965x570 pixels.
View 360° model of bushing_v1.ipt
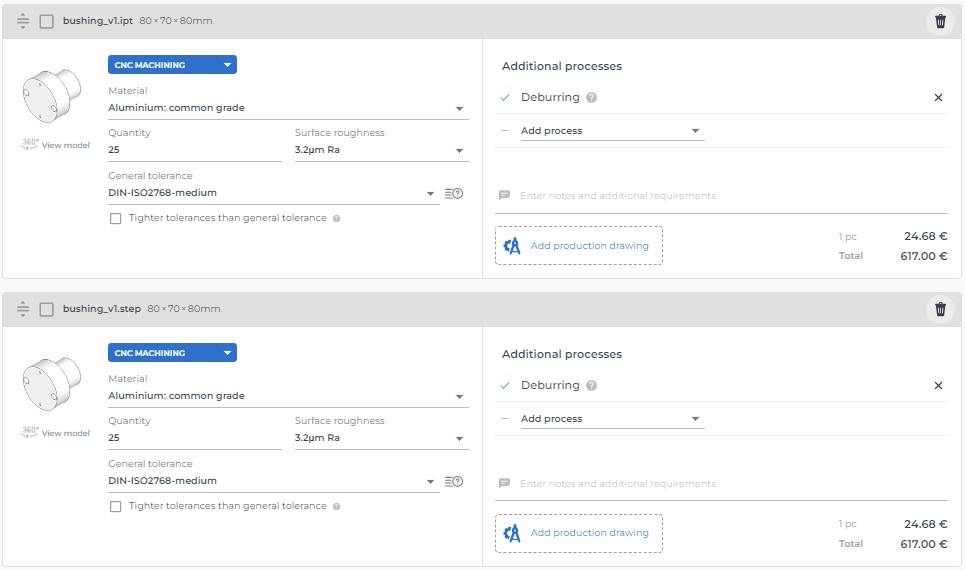click(x=56, y=145)
